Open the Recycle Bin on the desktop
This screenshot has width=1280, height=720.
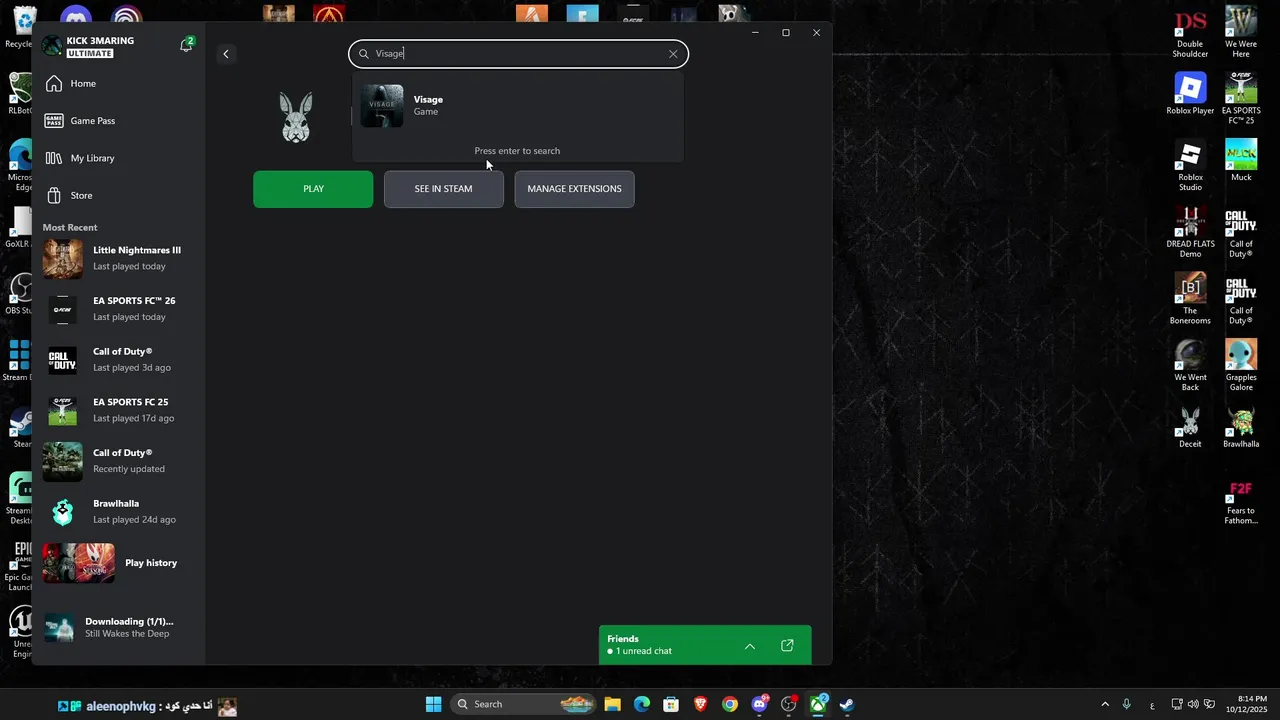tap(20, 28)
